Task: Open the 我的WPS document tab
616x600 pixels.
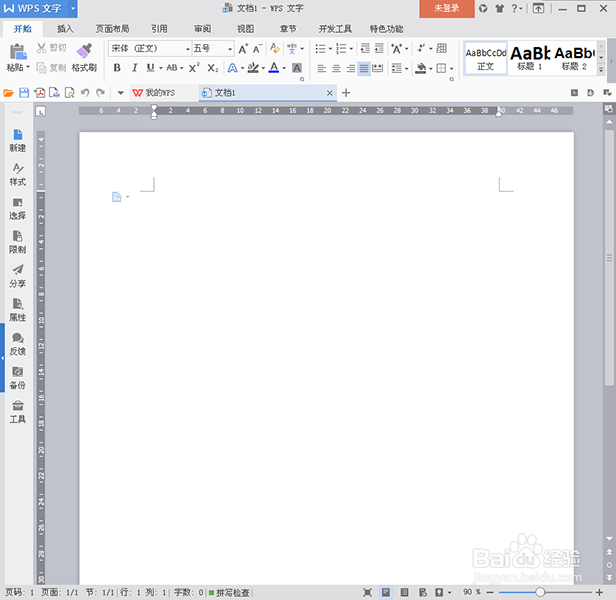Action: click(160, 93)
